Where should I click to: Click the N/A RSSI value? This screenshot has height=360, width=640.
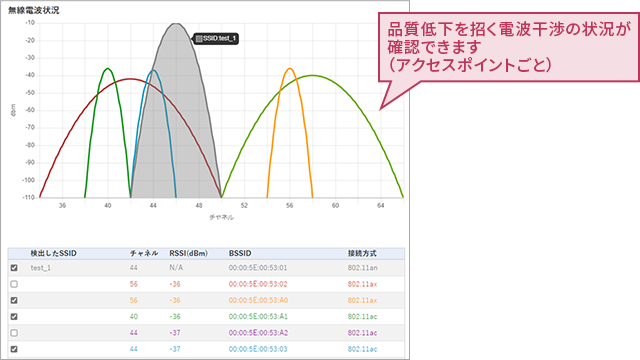point(176,268)
